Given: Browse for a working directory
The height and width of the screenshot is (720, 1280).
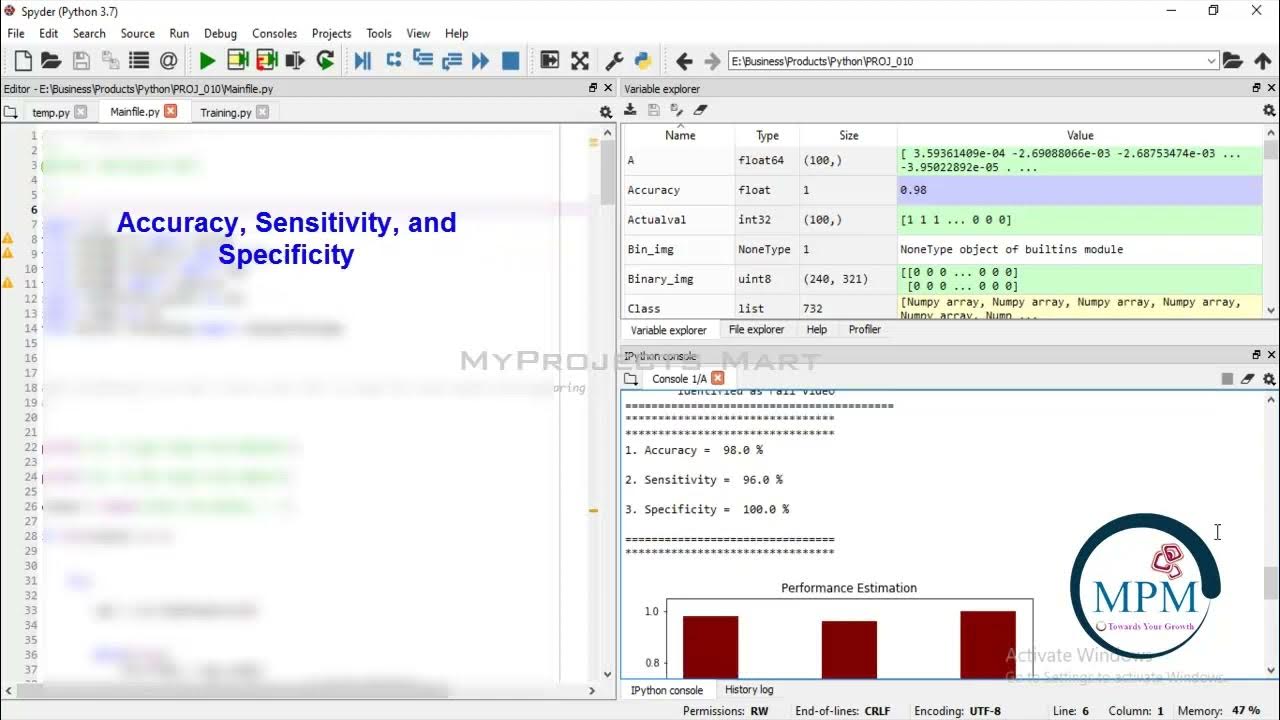Looking at the screenshot, I should 1232,61.
